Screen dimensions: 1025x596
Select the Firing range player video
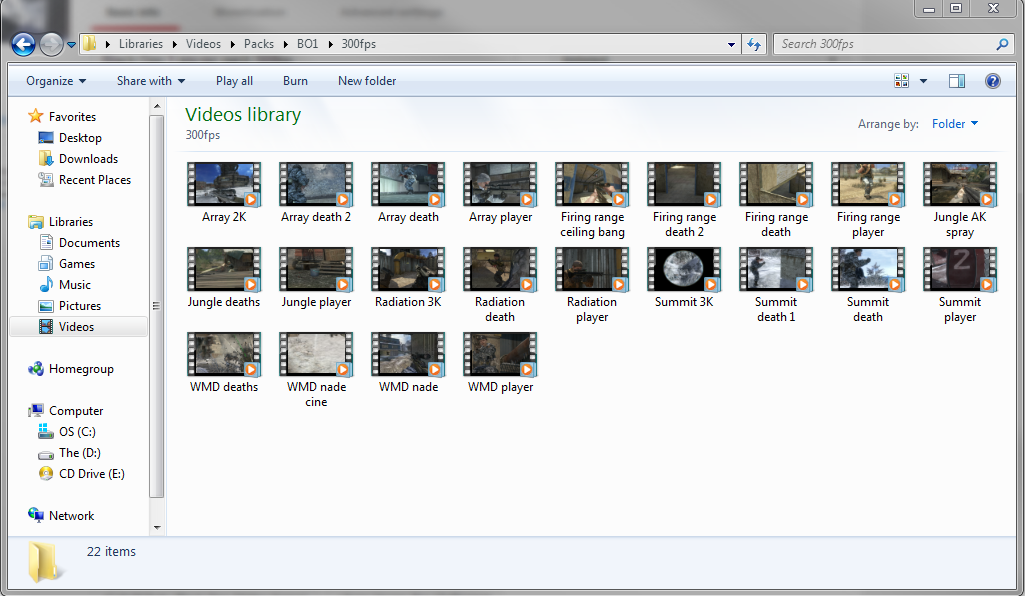(868, 201)
